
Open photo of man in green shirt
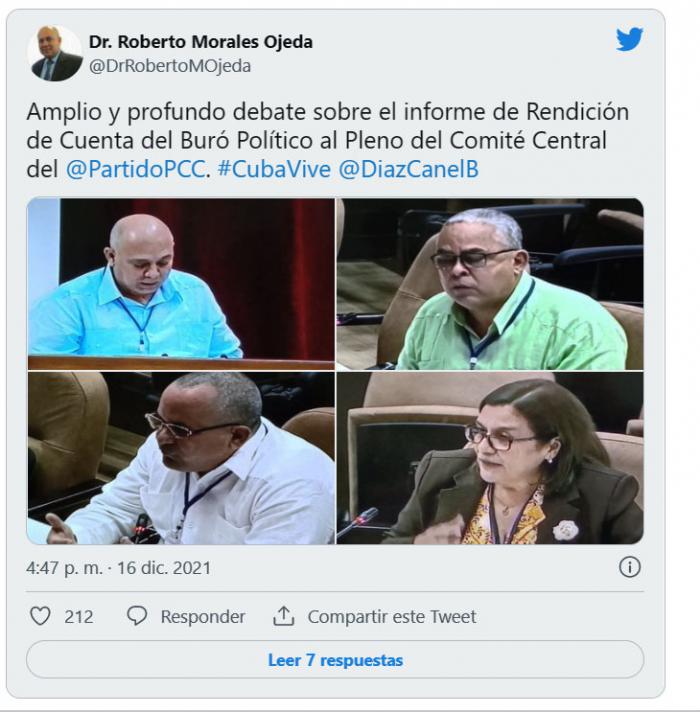tap(490, 284)
